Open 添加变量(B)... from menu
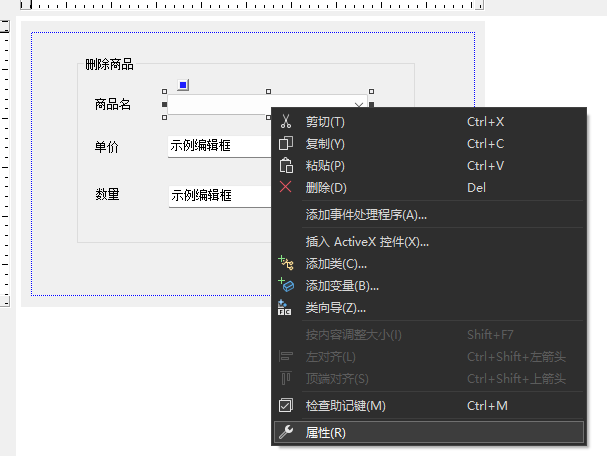Image resolution: width=607 pixels, height=456 pixels. [x=429, y=286]
